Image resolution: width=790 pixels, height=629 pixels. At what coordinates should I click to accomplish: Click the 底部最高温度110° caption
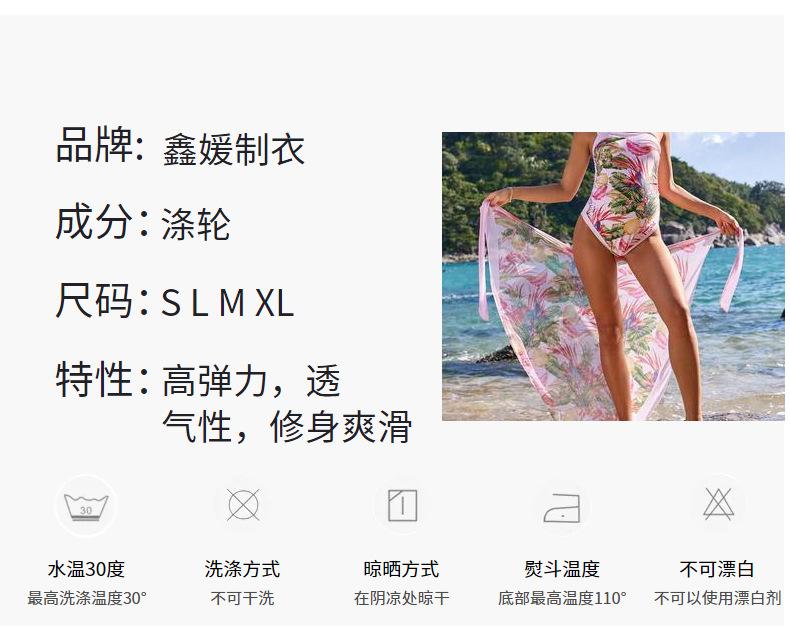point(562,598)
